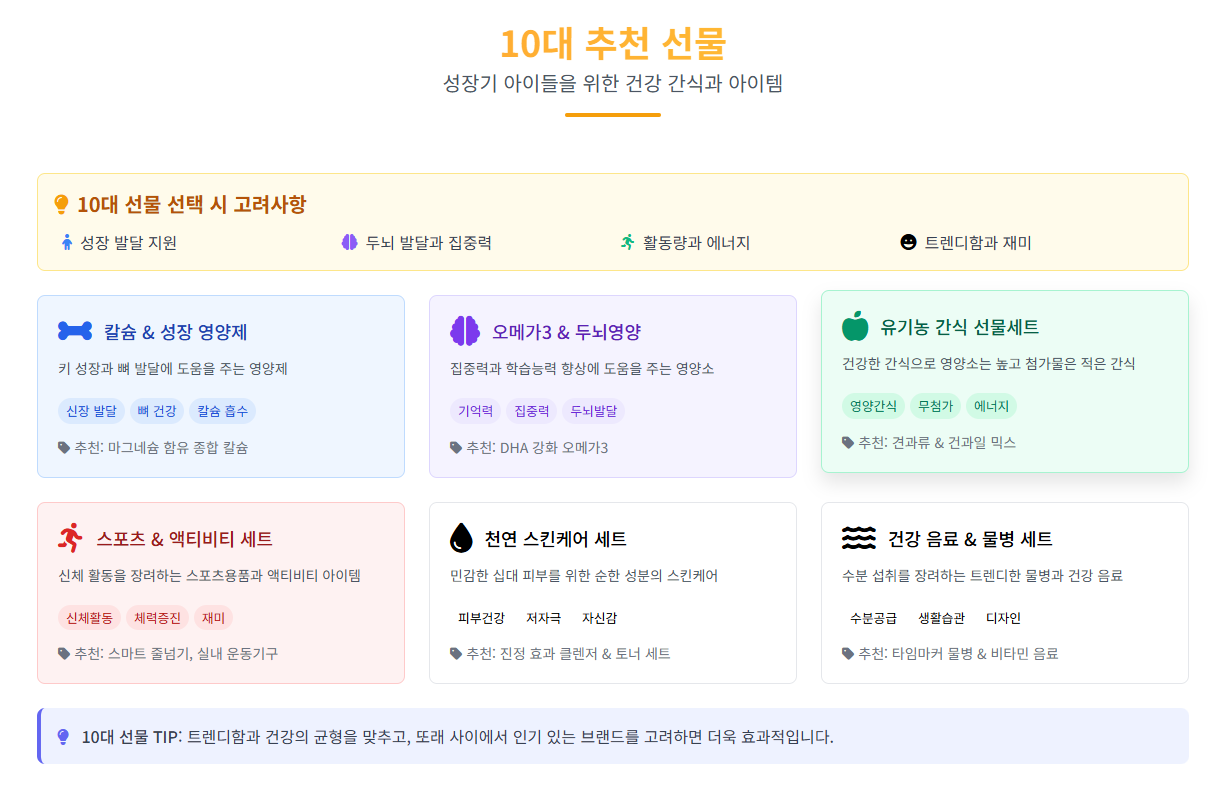Click the lightbulb icon in the 선물 TIP banner
This screenshot has height=791, width=1230.
(x=63, y=737)
